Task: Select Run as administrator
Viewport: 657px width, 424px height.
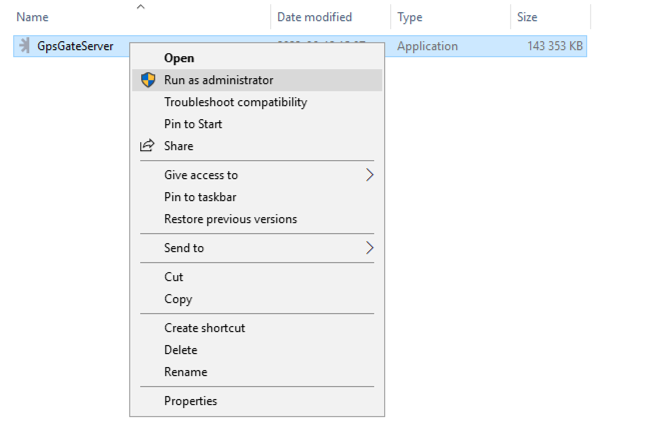Action: (x=257, y=80)
